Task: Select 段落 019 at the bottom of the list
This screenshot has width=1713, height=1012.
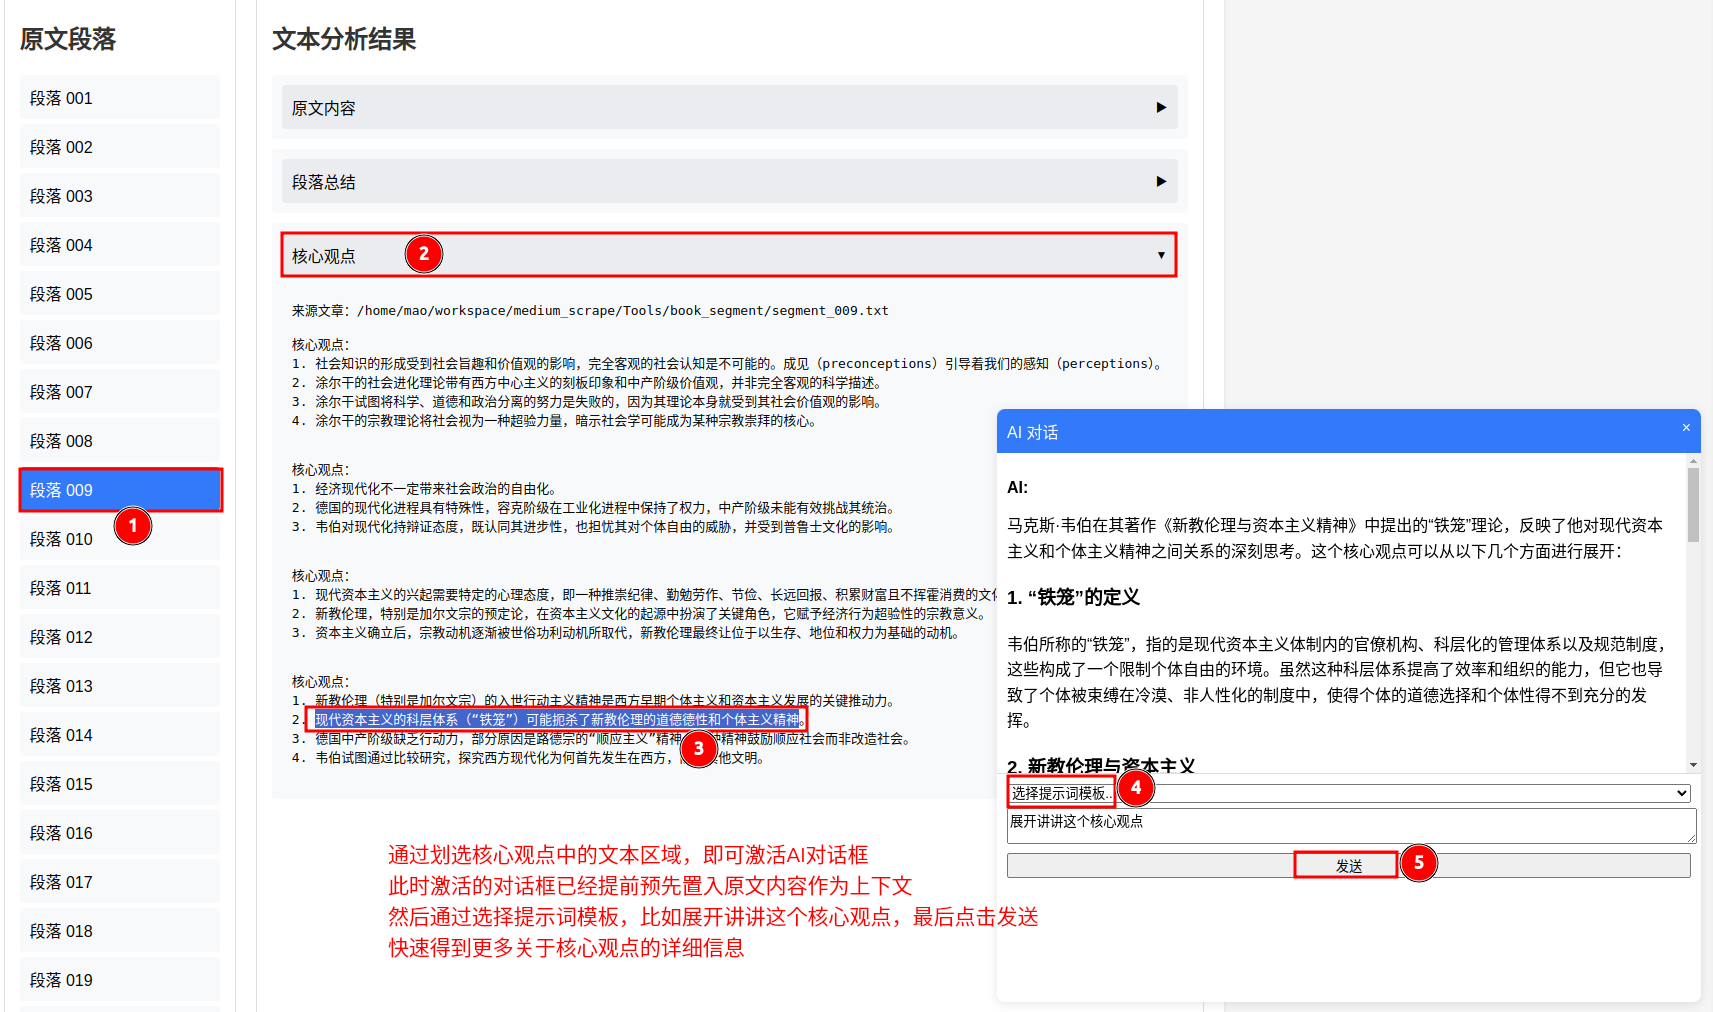Action: 120,980
